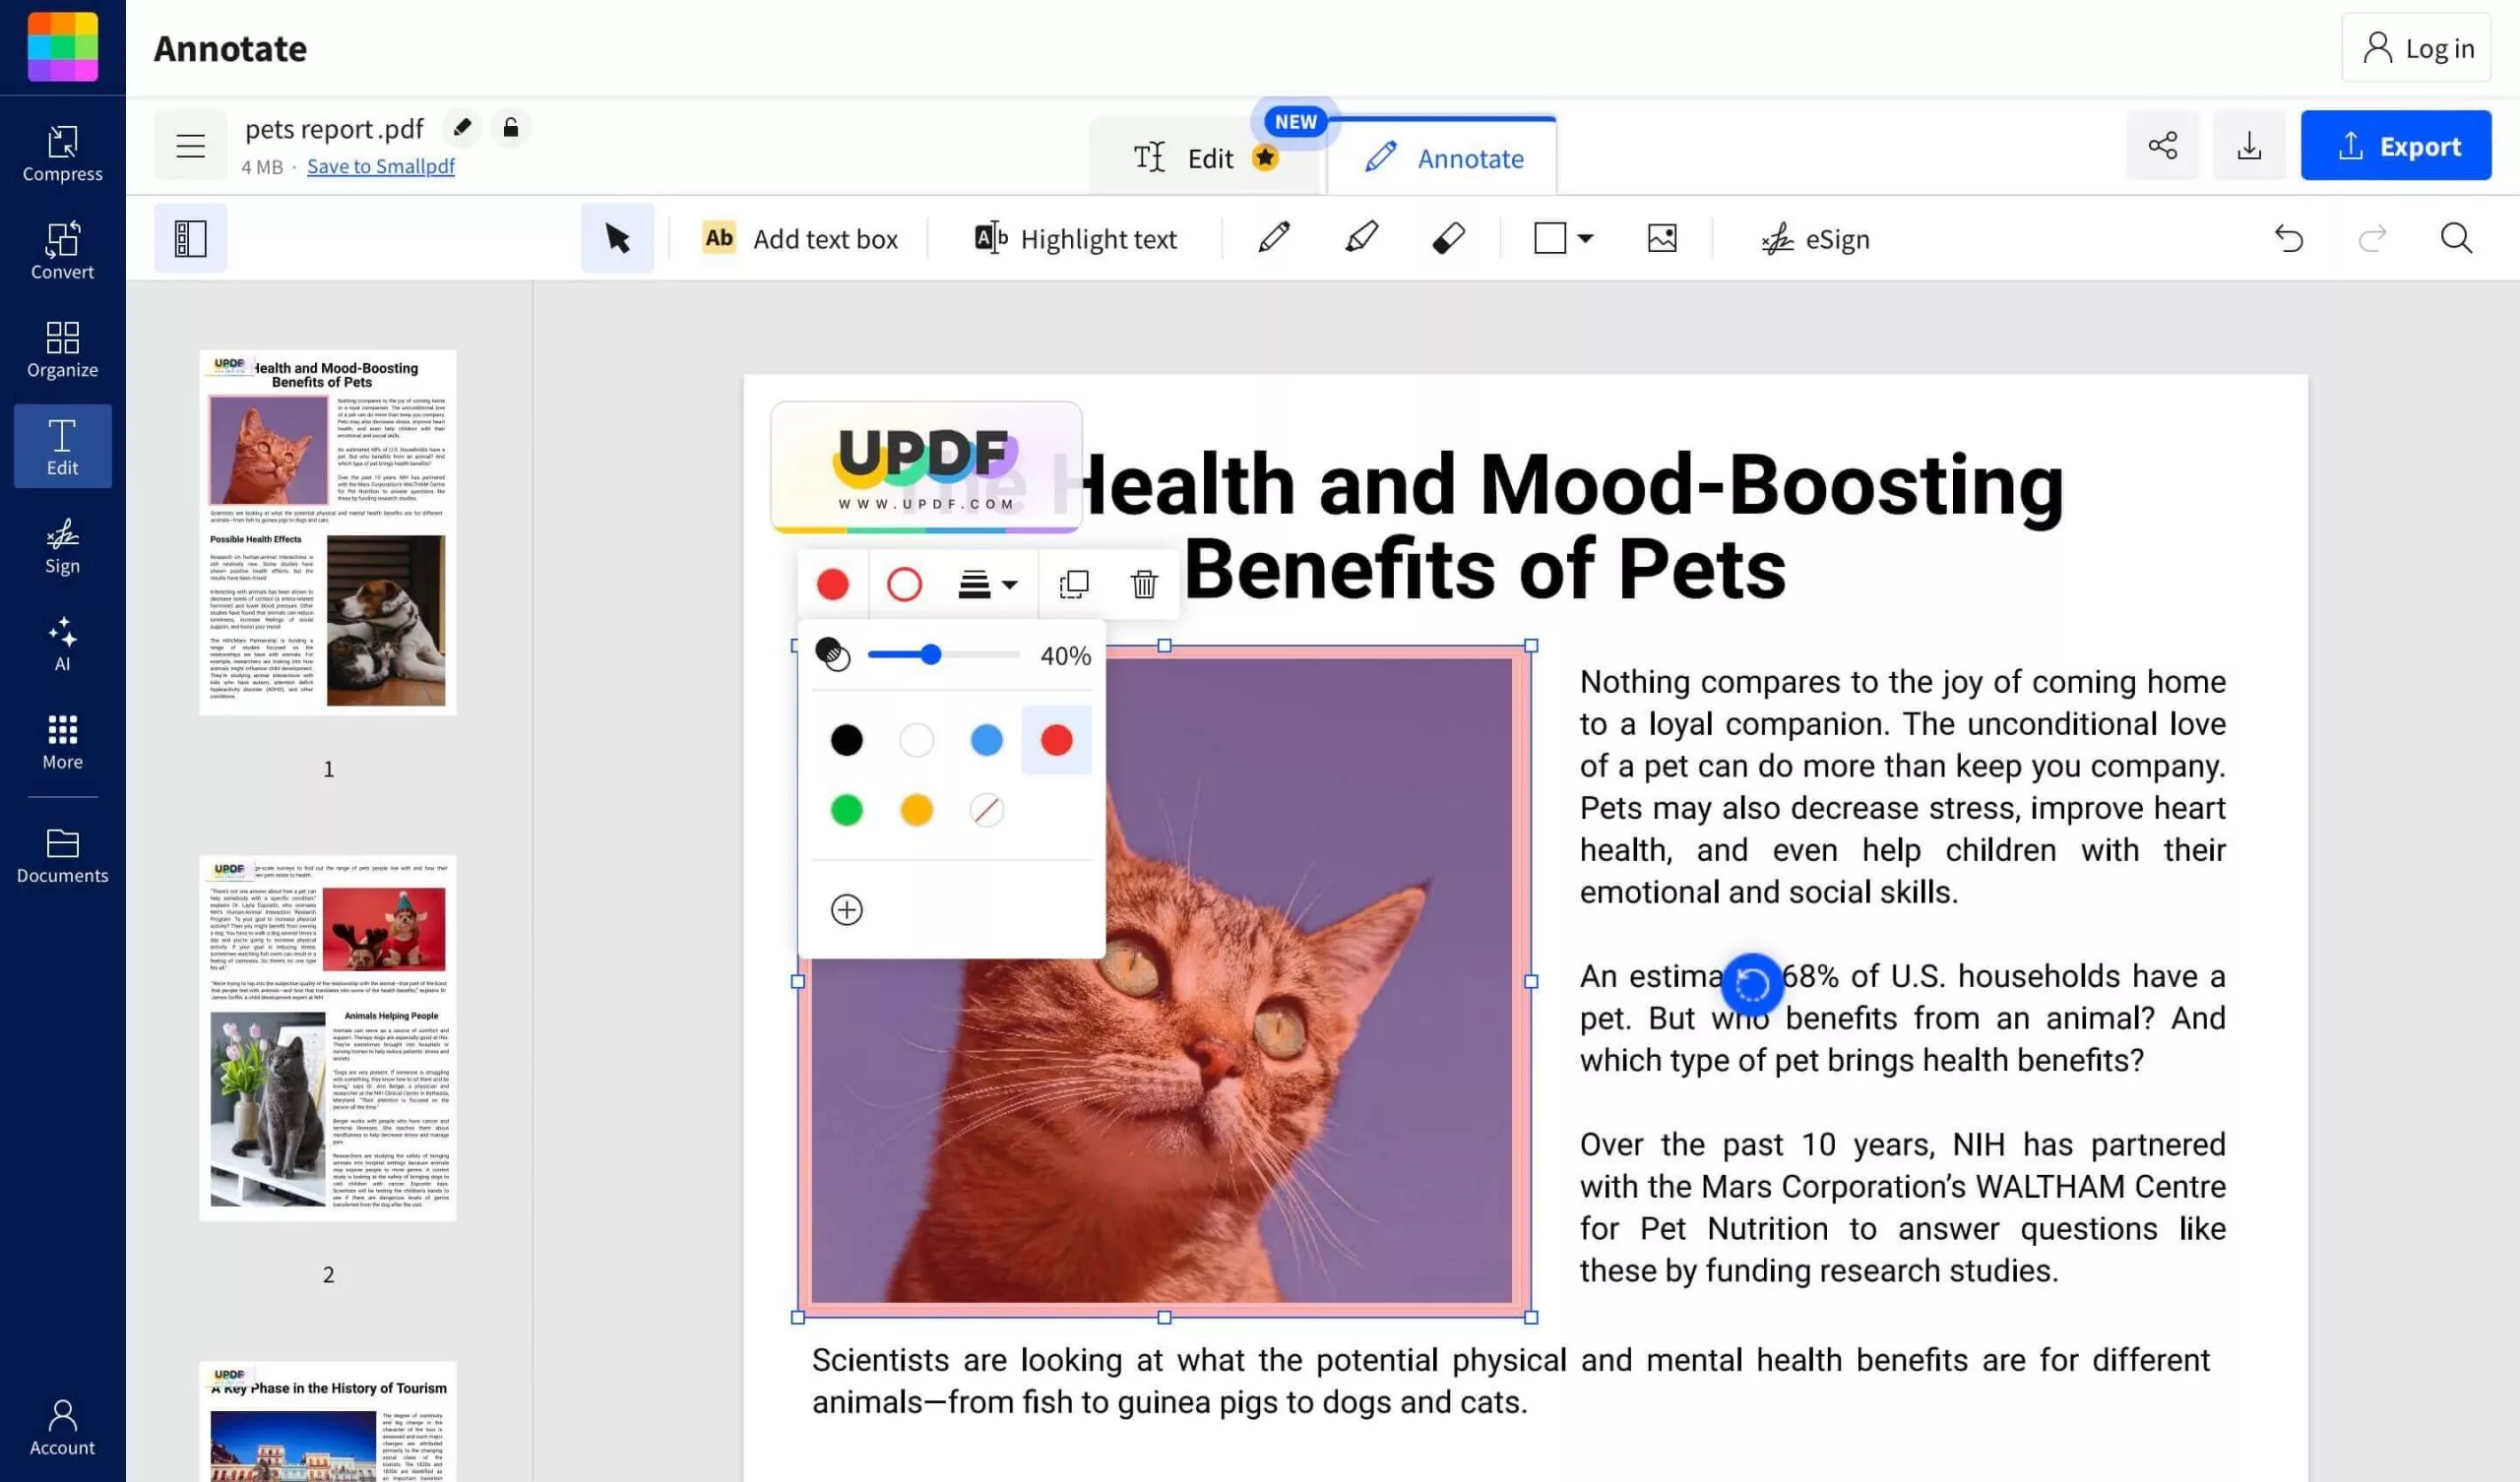Toggle the sidebar panel visibility

pos(191,238)
